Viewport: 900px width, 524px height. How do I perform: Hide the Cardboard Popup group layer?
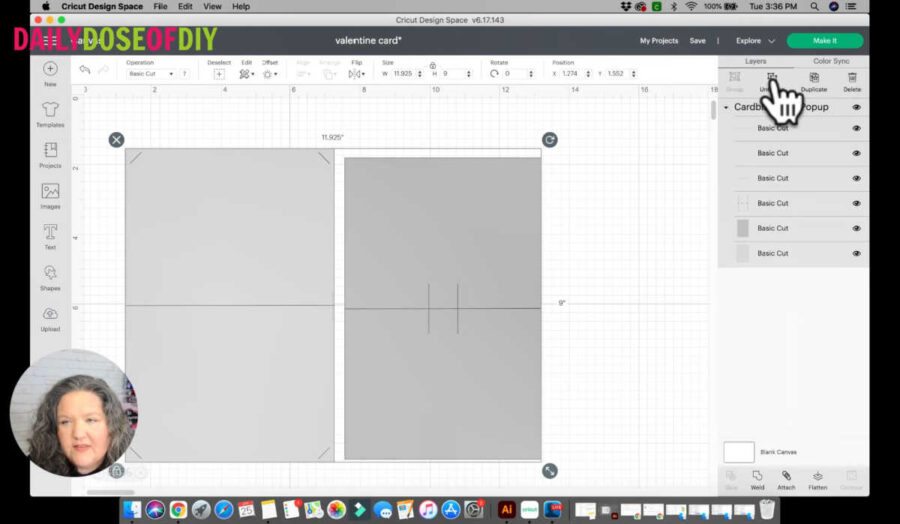856,107
